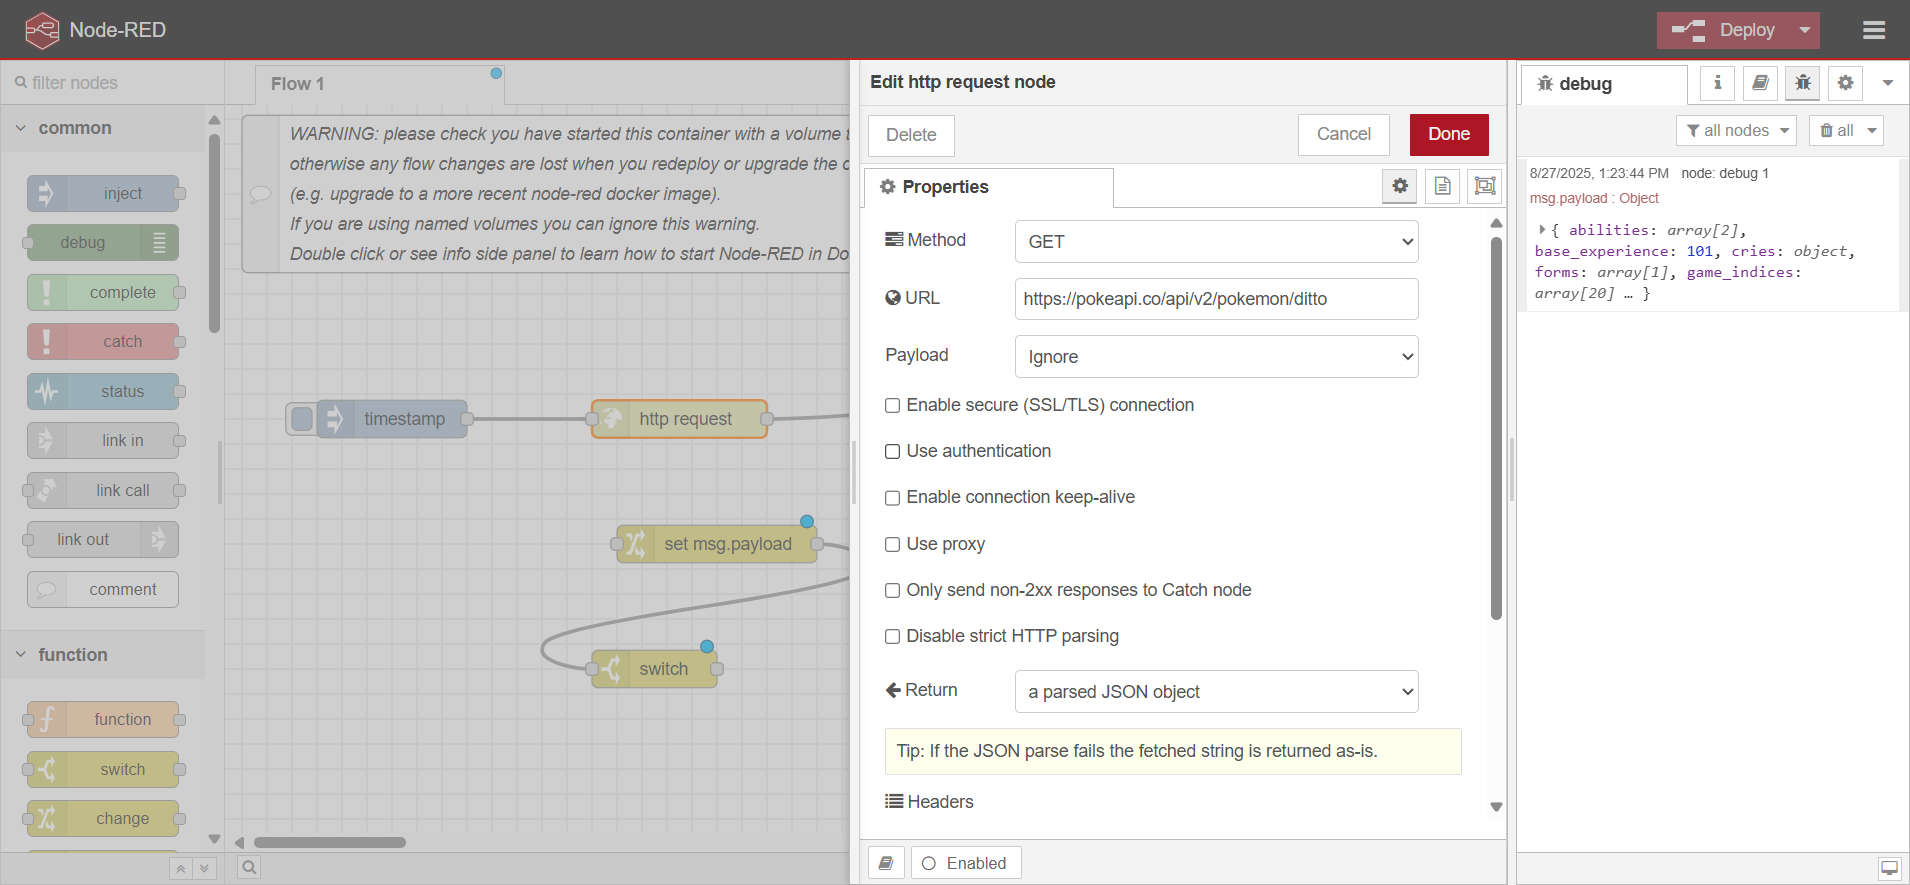Collapse all palette categories icon
Image resolution: width=1910 pixels, height=885 pixels.
point(180,868)
